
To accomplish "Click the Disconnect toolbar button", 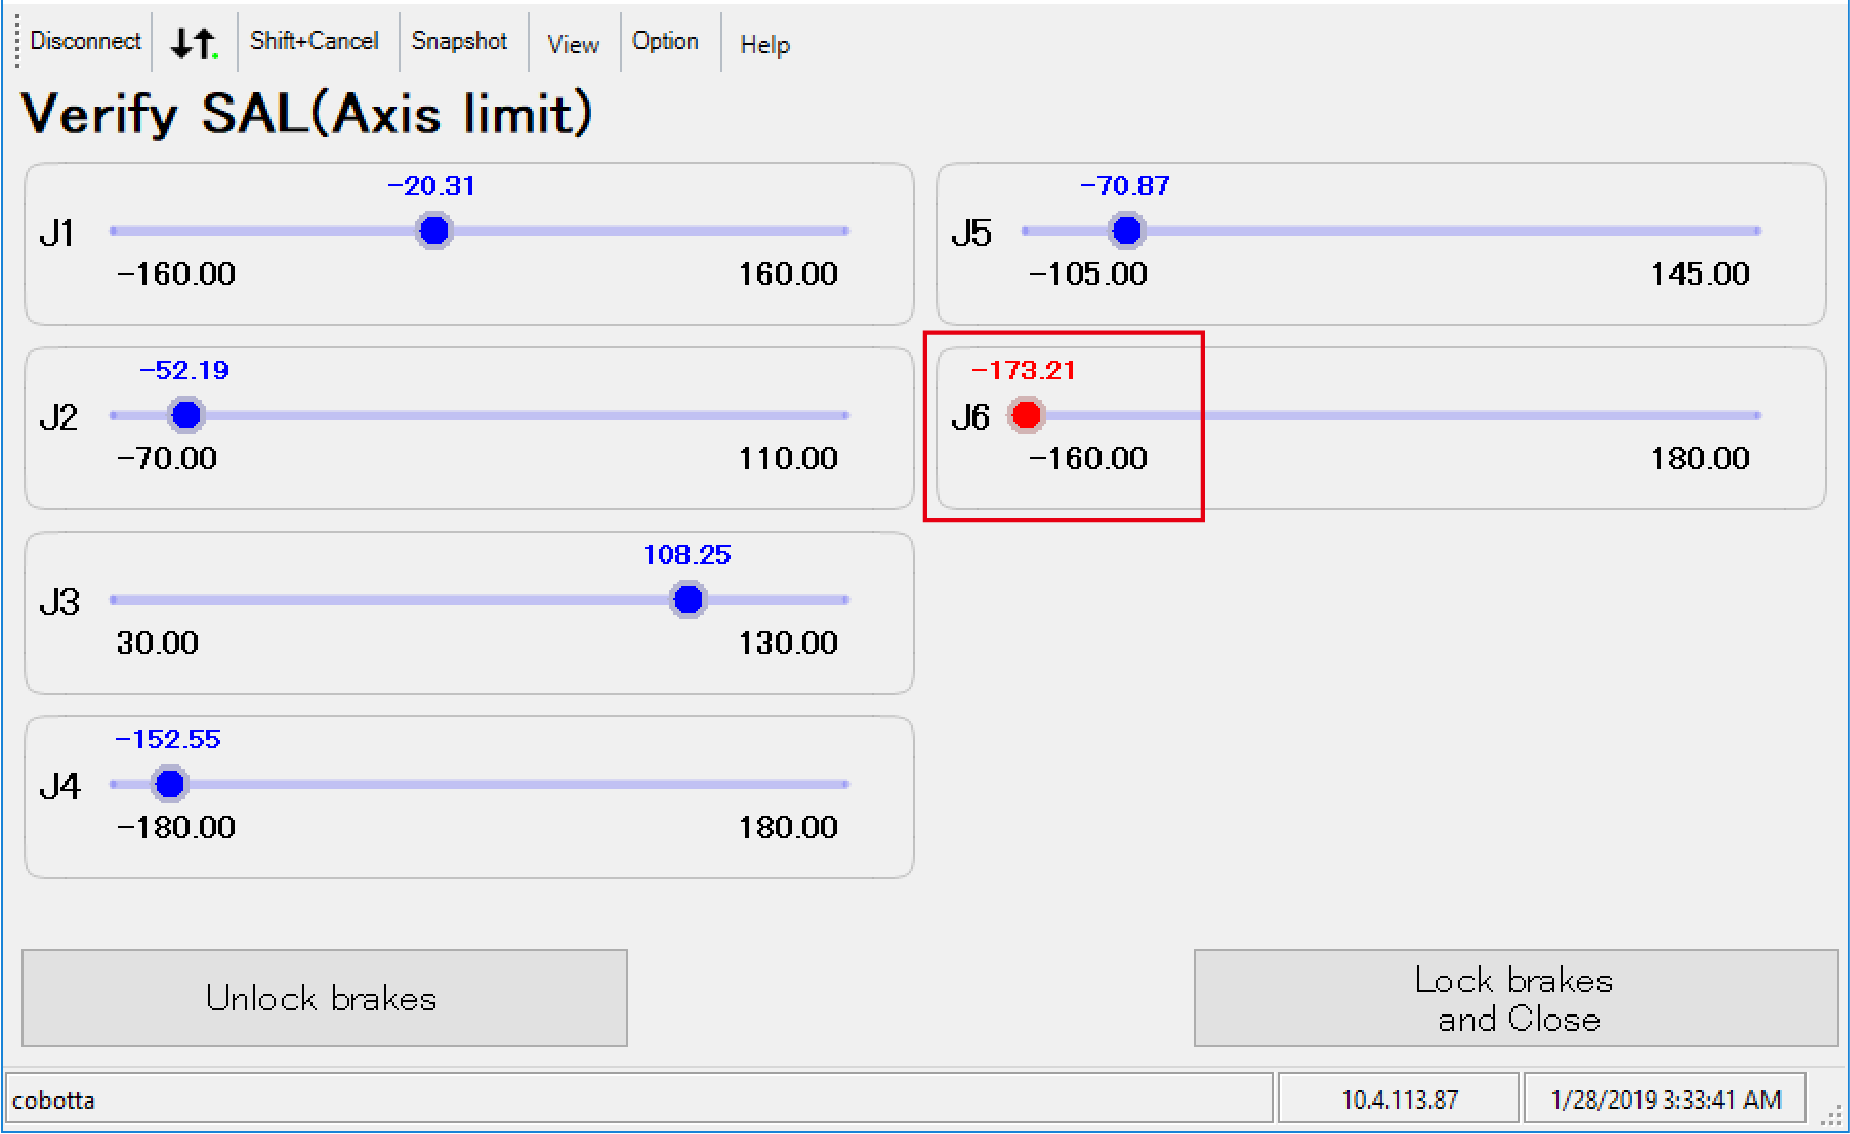I will (x=85, y=41).
